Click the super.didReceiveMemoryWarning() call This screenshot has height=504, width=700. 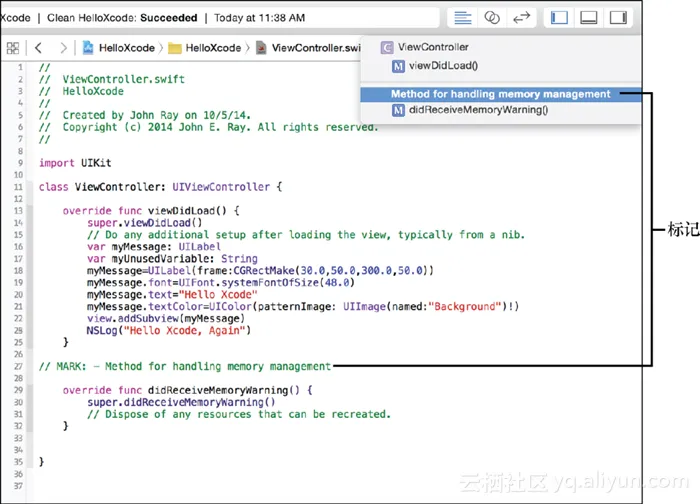pyautogui.click(x=181, y=402)
